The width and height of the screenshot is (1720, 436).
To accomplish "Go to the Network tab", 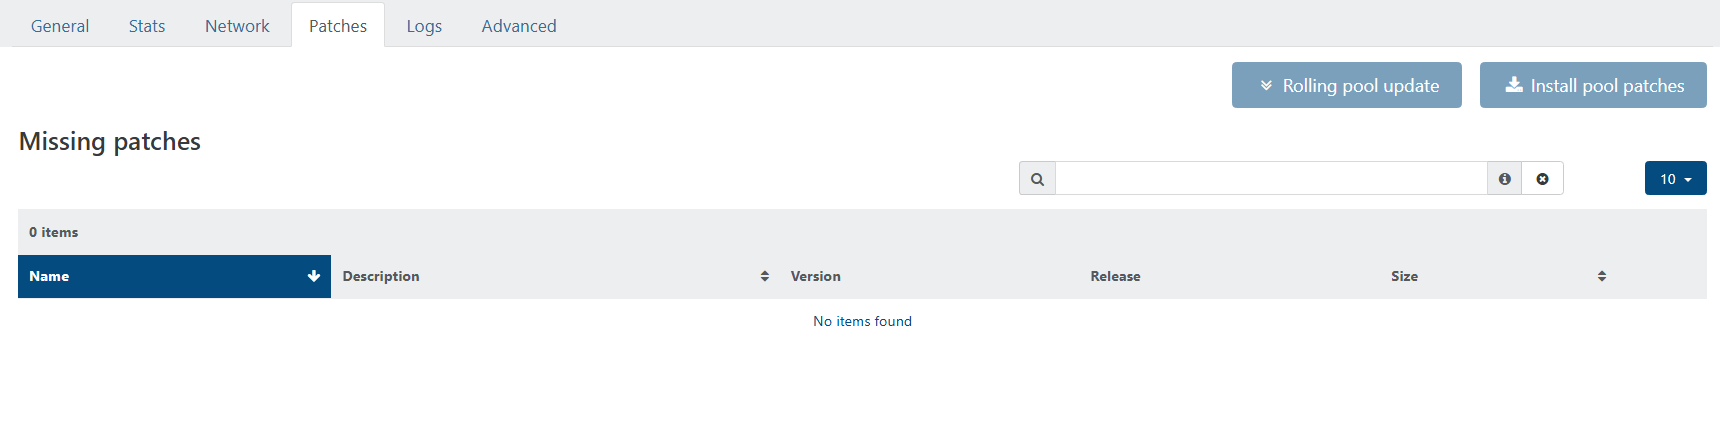I will 237,26.
